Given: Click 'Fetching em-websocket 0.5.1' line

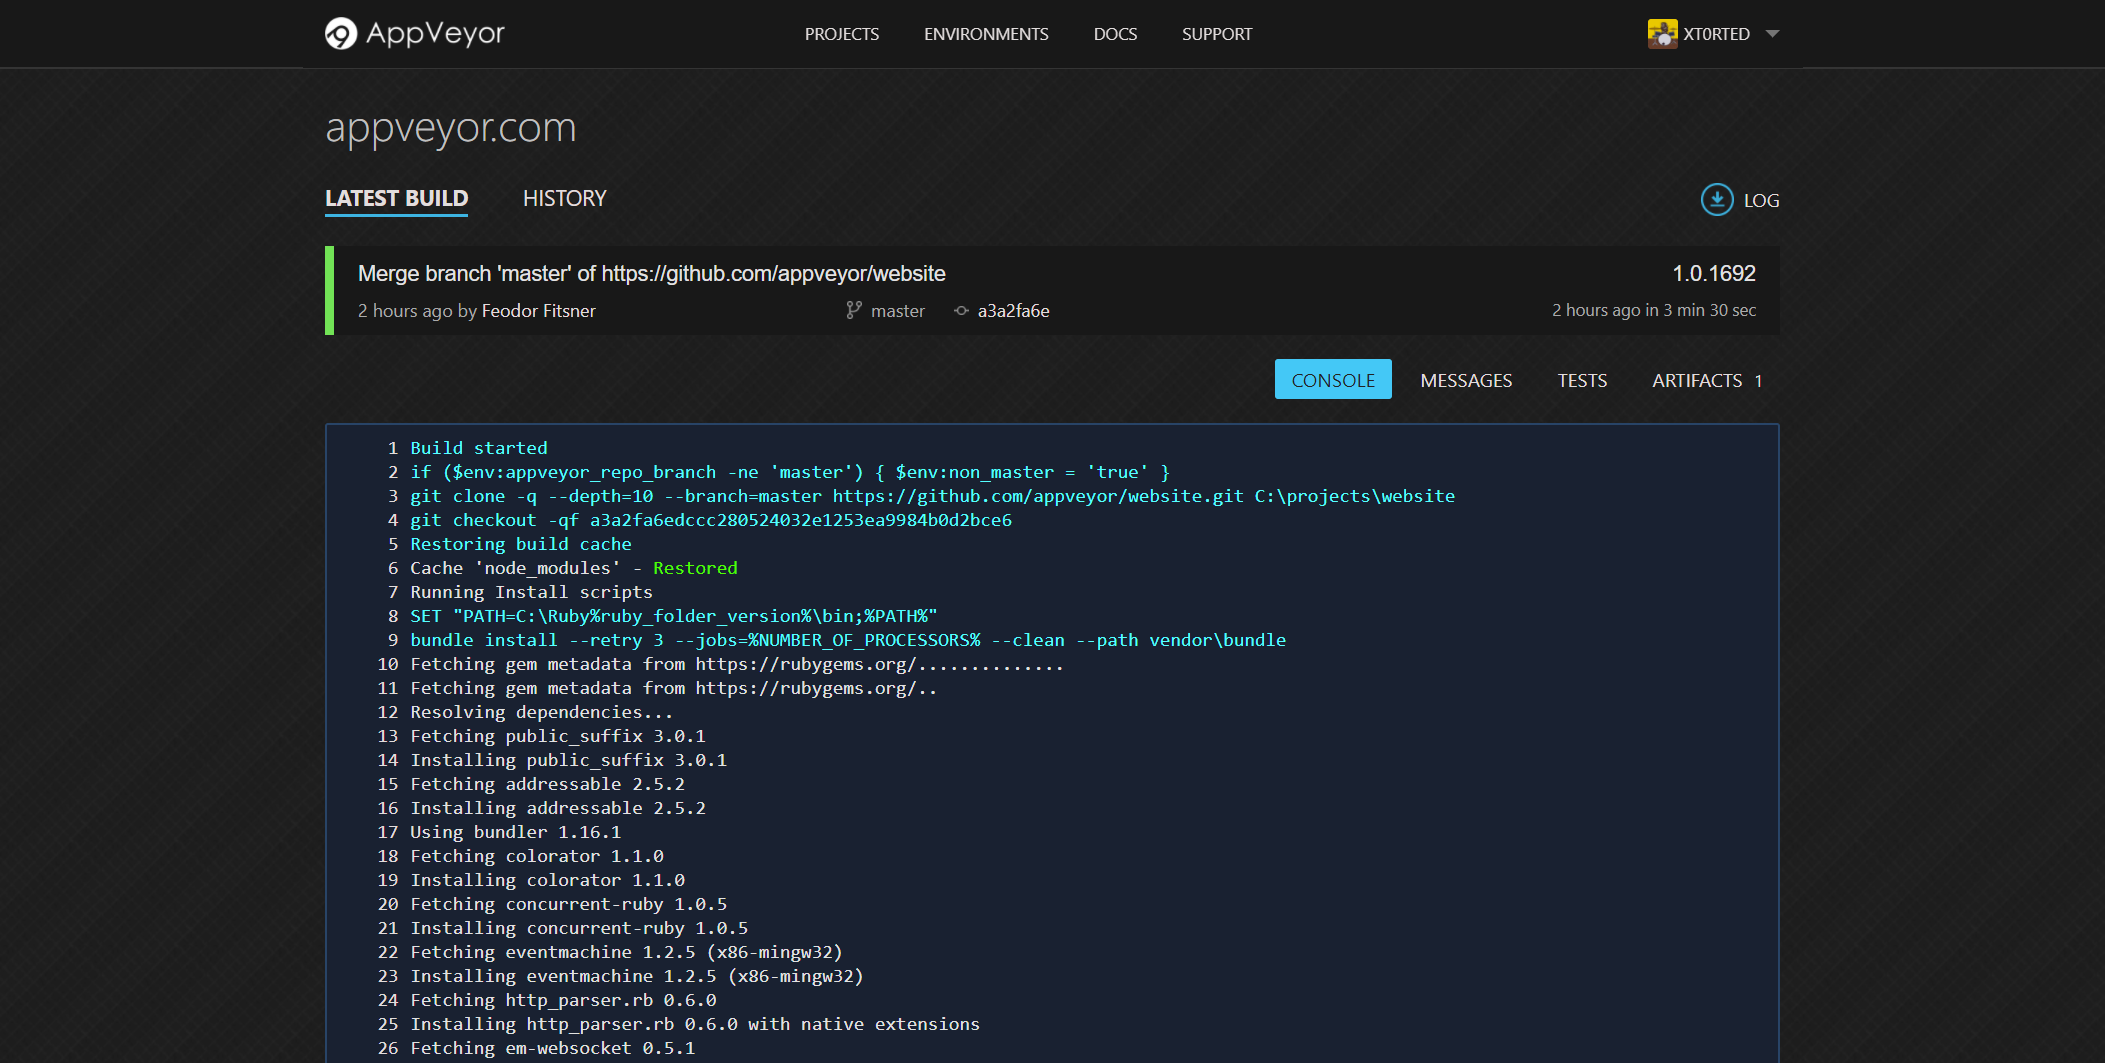Looking at the screenshot, I should tap(553, 1048).
